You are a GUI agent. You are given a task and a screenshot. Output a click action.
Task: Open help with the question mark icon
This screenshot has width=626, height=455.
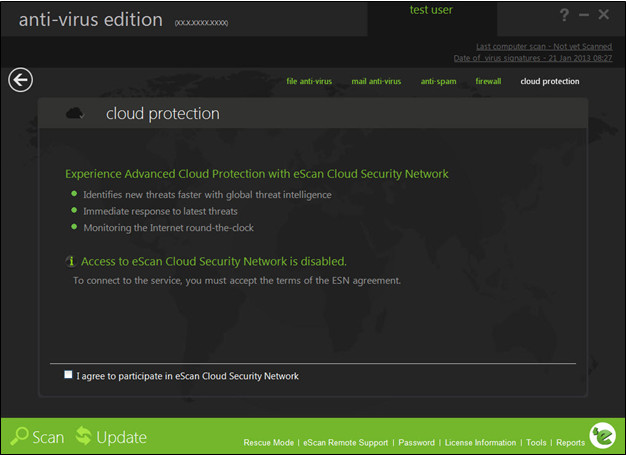564,15
